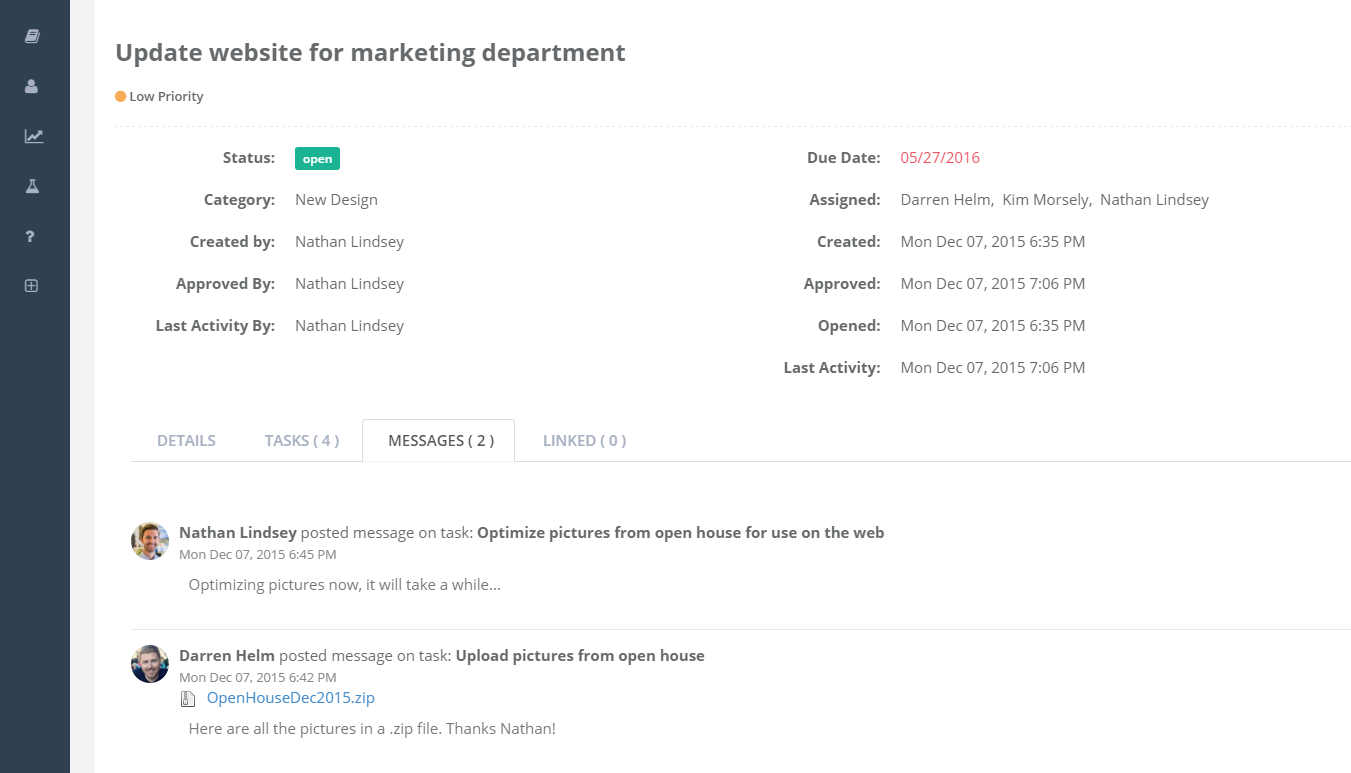
Task: Click the due date 05/27/2016
Action: [x=940, y=158]
